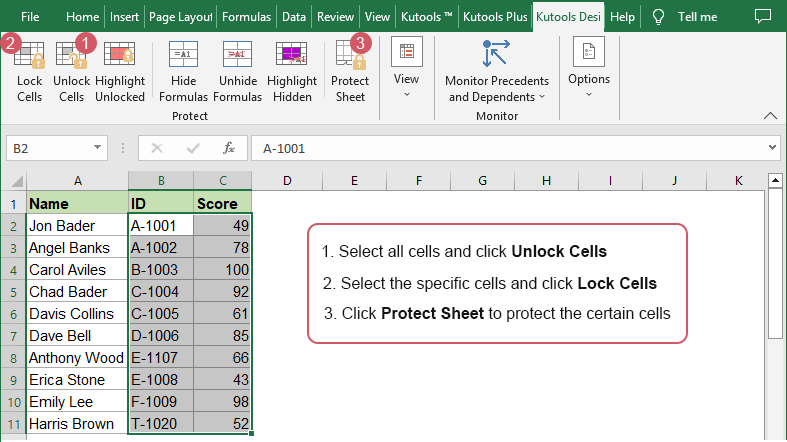787x442 pixels.
Task: Click the Insert Function fx button
Action: click(x=229, y=148)
